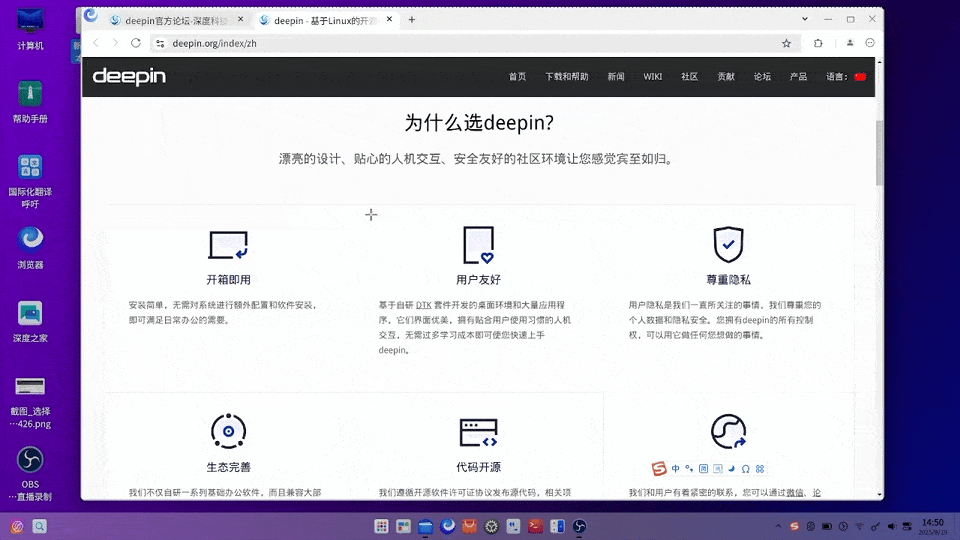The width and height of the screenshot is (960, 540).
Task: Click the Sogou input method S logo
Action: [659, 469]
